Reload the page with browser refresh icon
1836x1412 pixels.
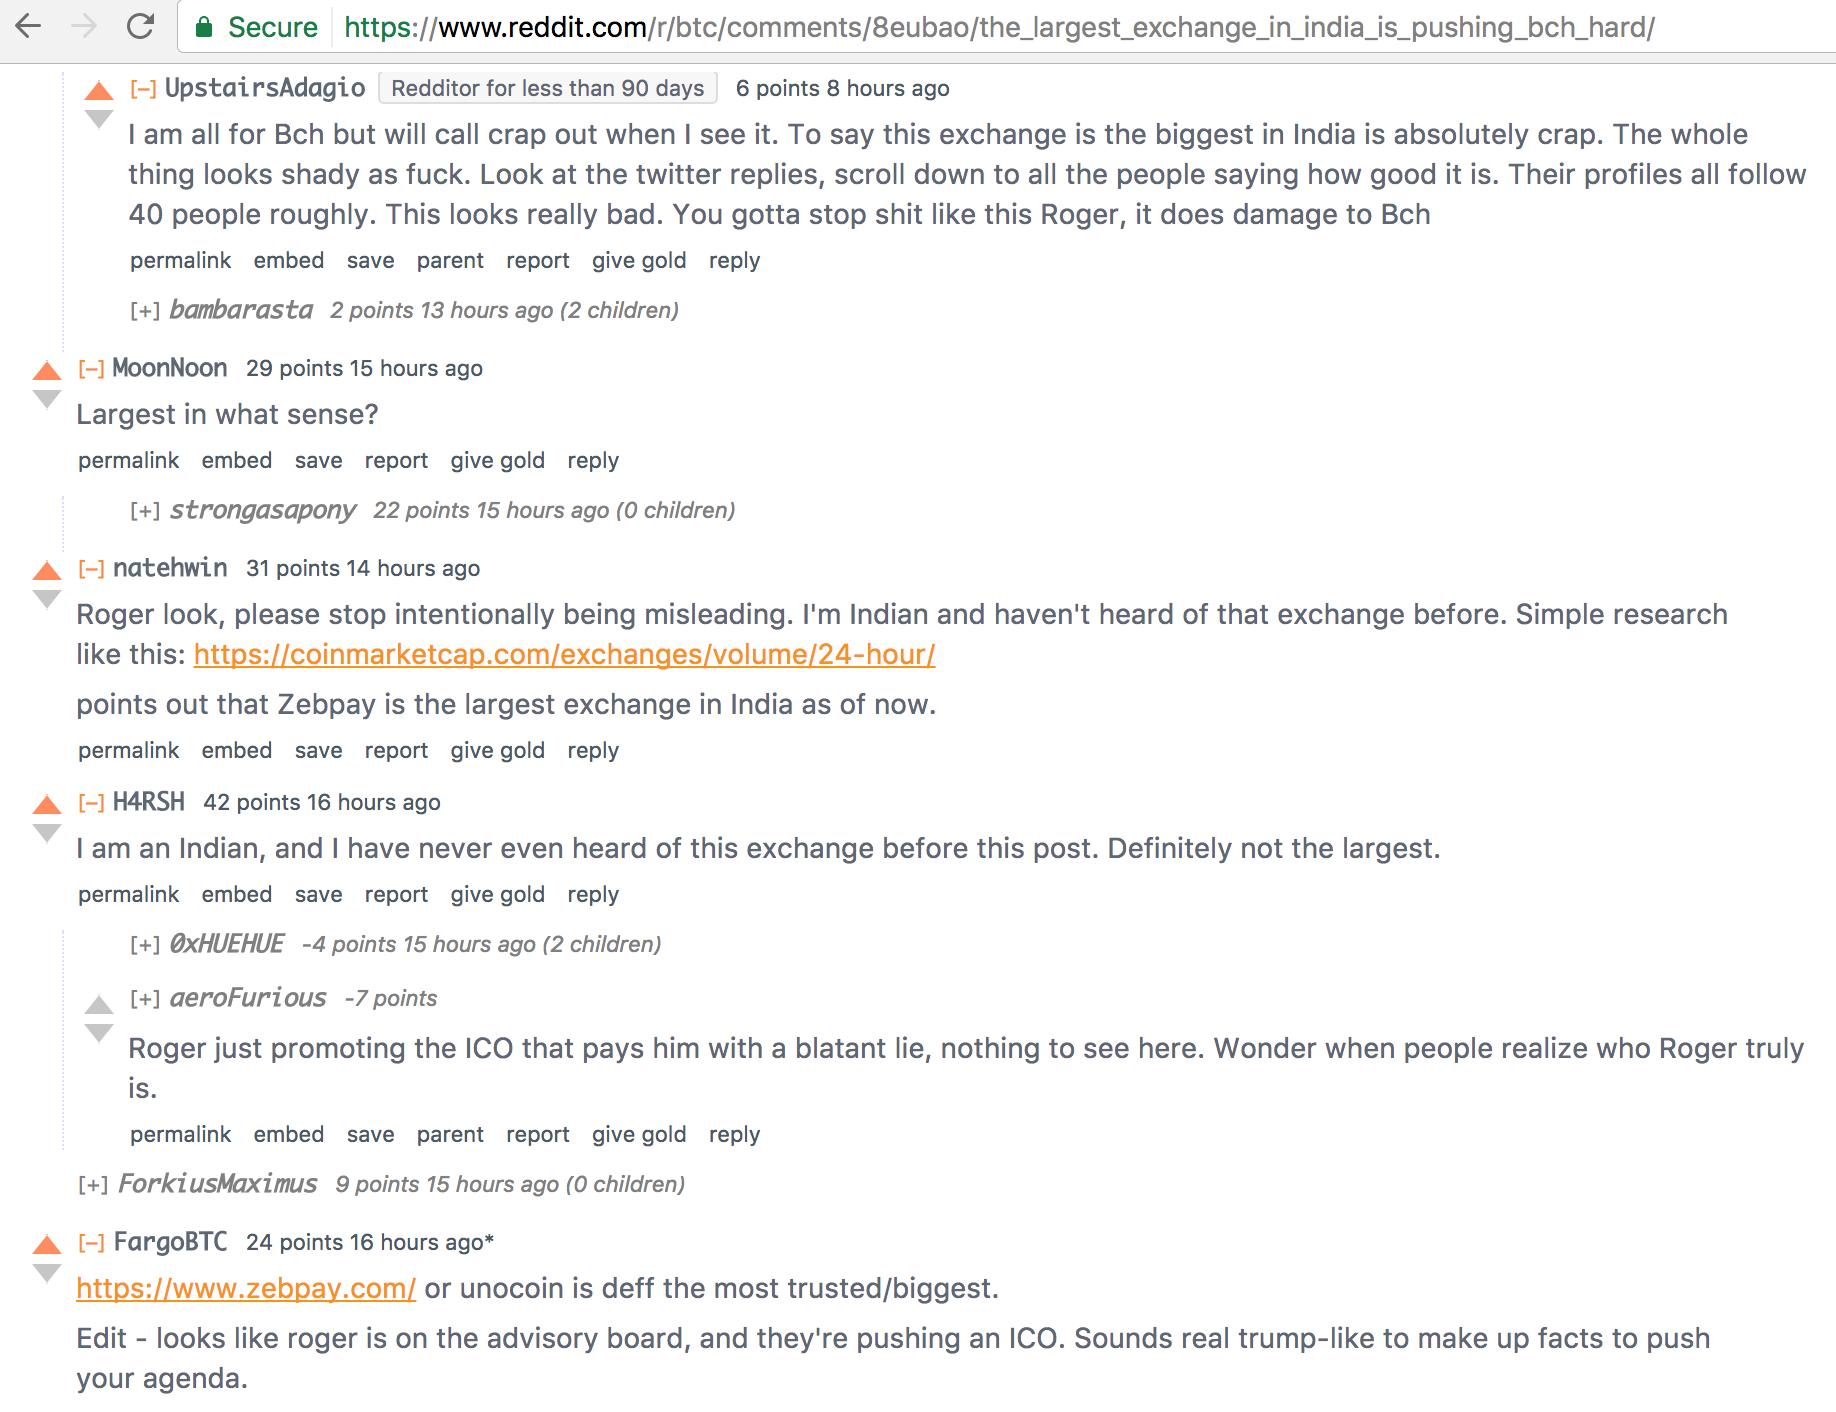141,27
